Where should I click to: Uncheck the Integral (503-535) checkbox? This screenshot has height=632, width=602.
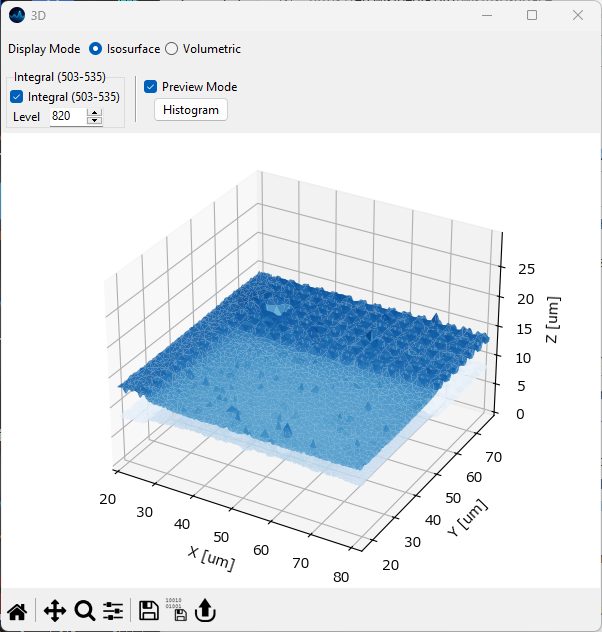tap(17, 97)
